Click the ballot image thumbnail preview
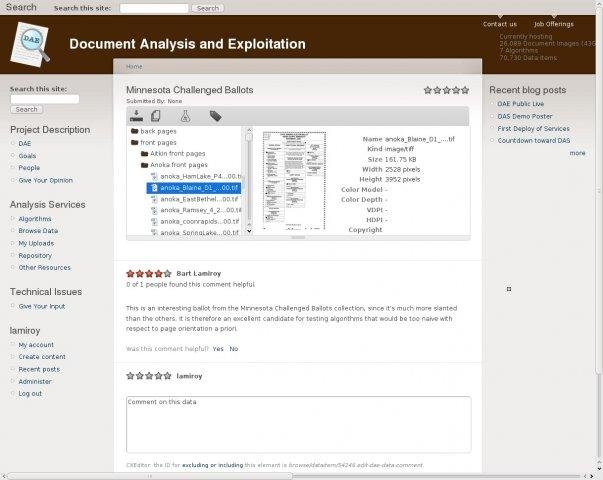The height and width of the screenshot is (480, 603). (295, 180)
